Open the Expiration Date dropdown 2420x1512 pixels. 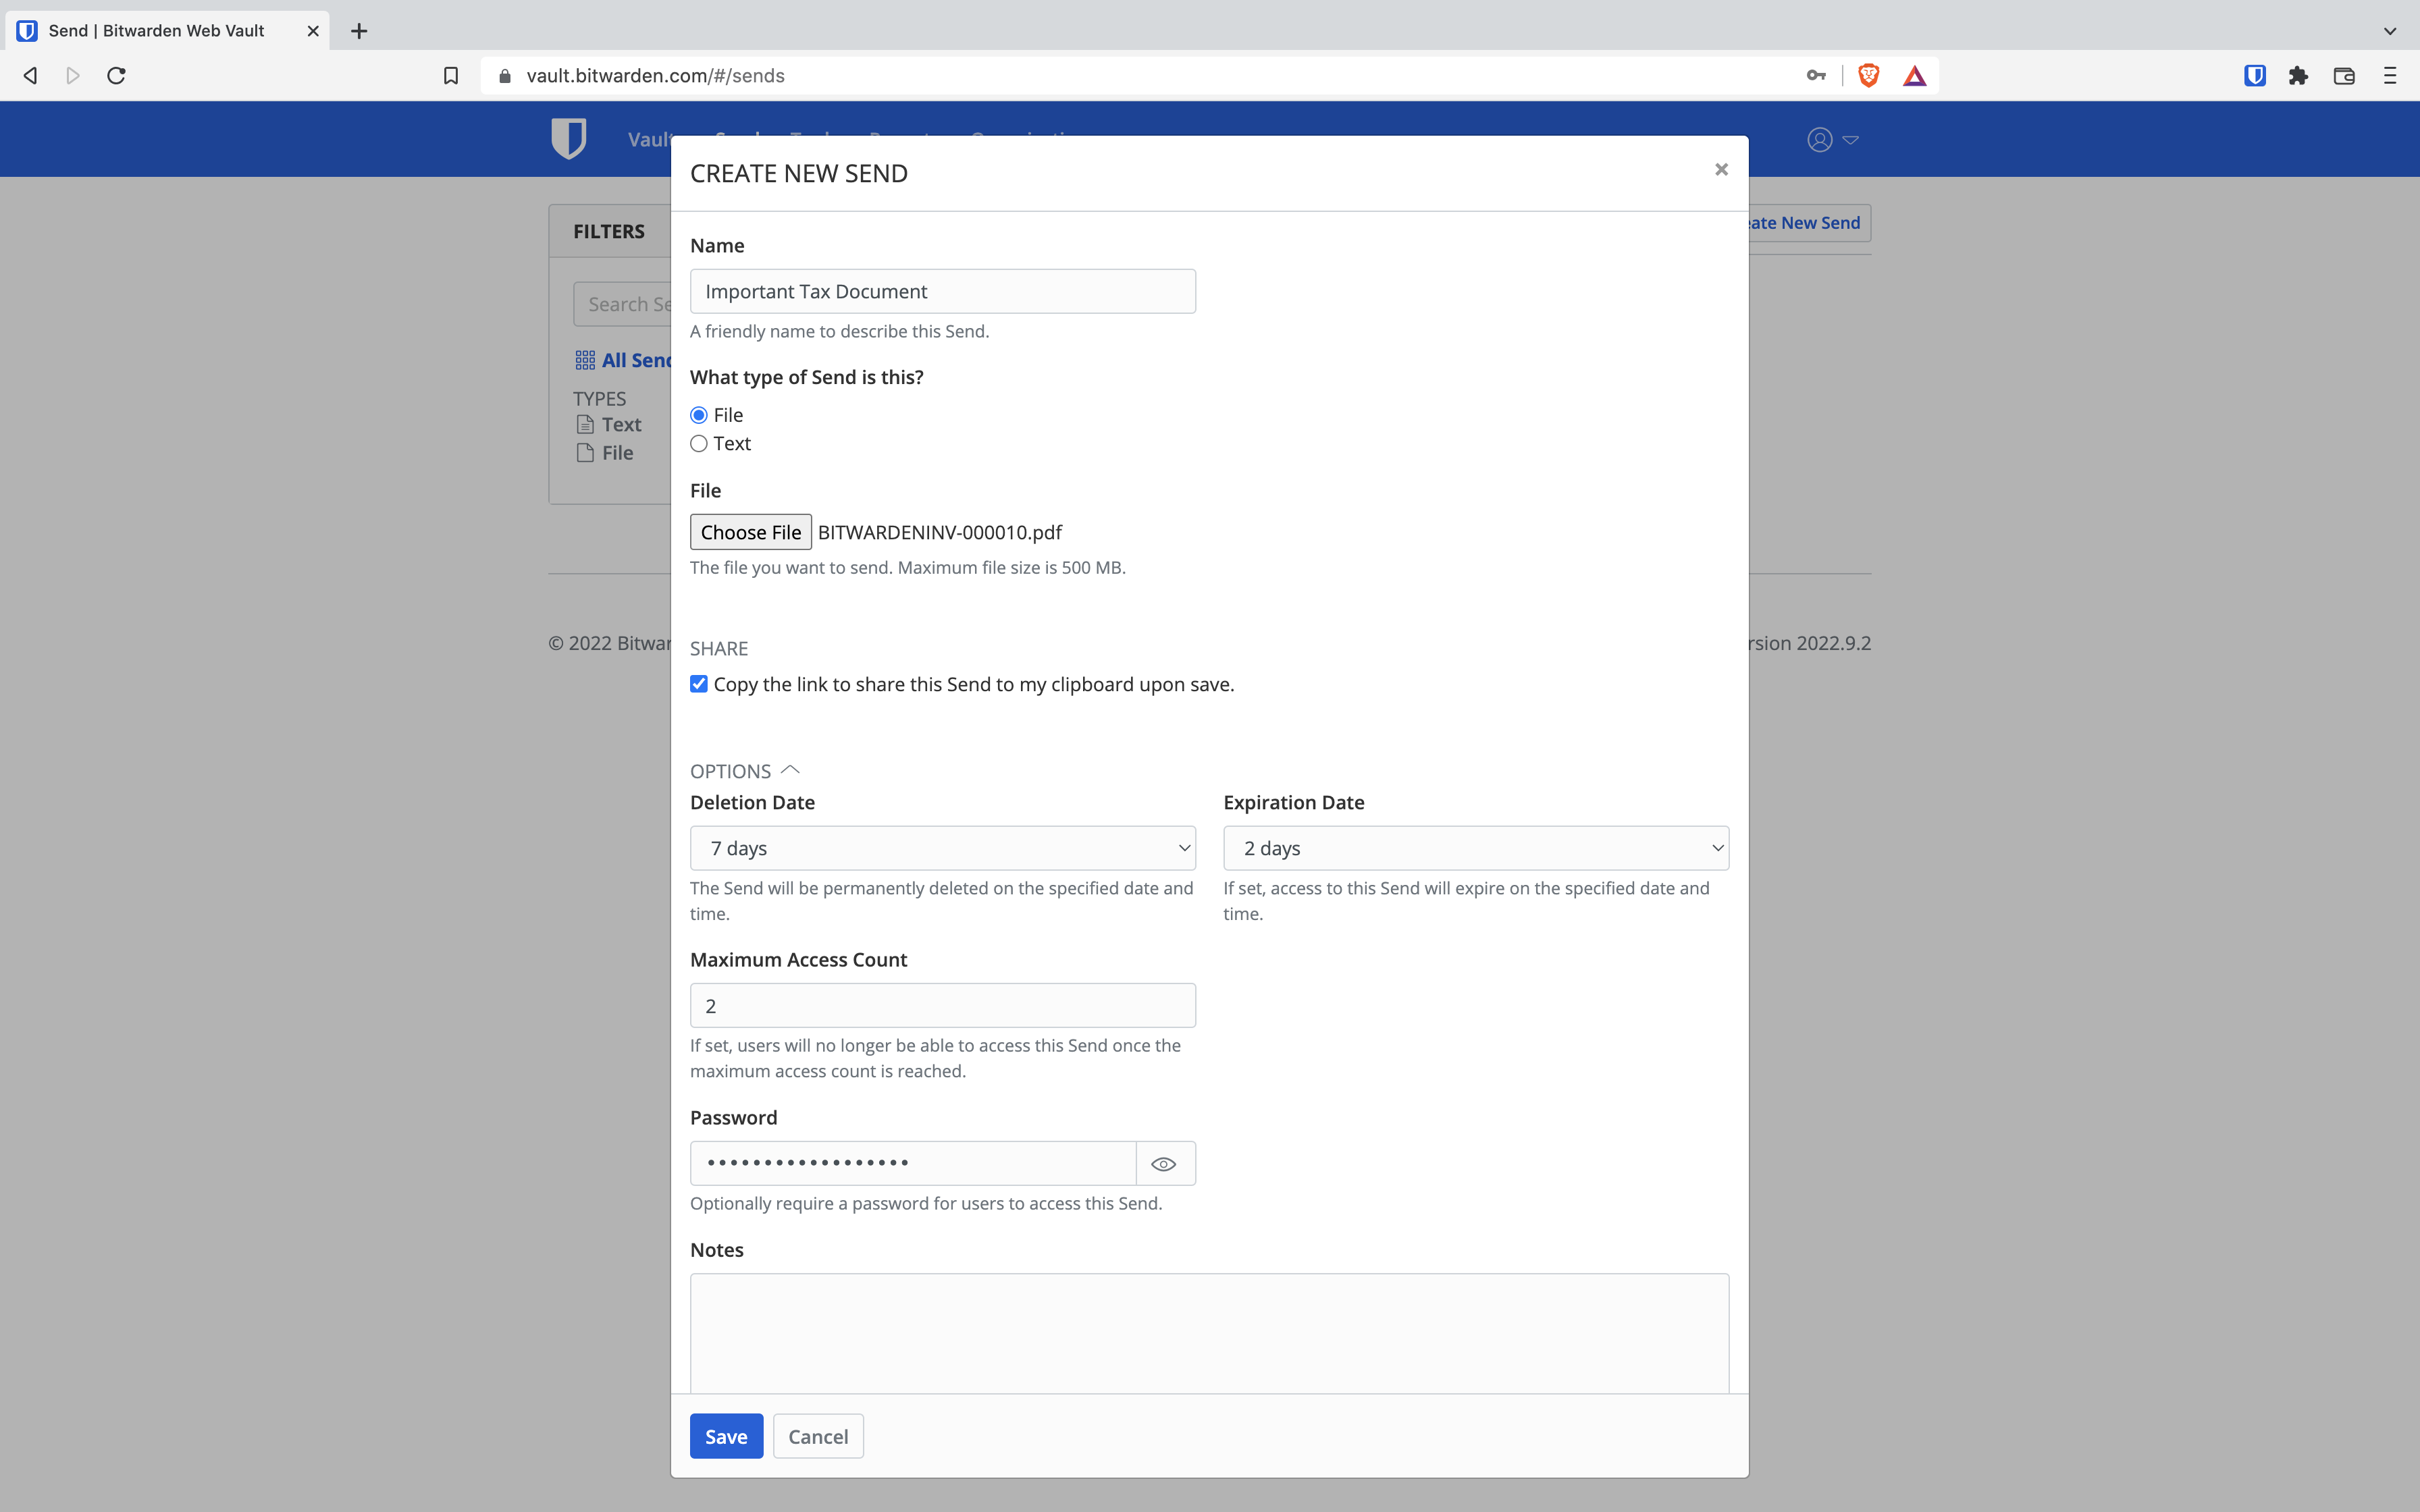click(x=1475, y=848)
